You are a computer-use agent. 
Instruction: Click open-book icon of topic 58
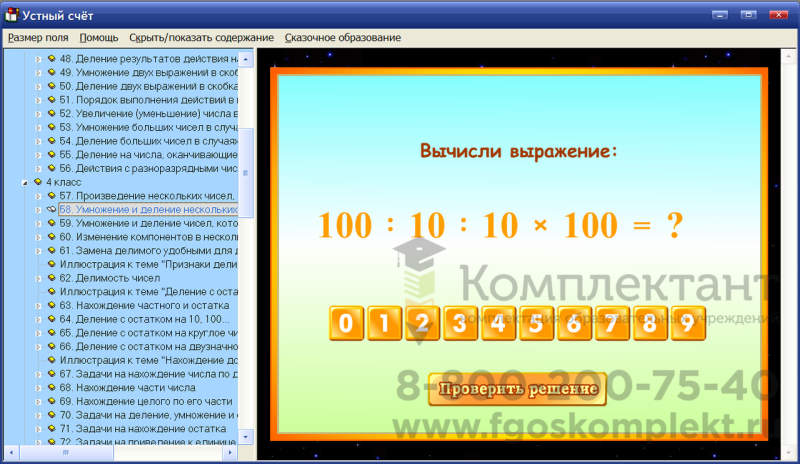tap(52, 209)
